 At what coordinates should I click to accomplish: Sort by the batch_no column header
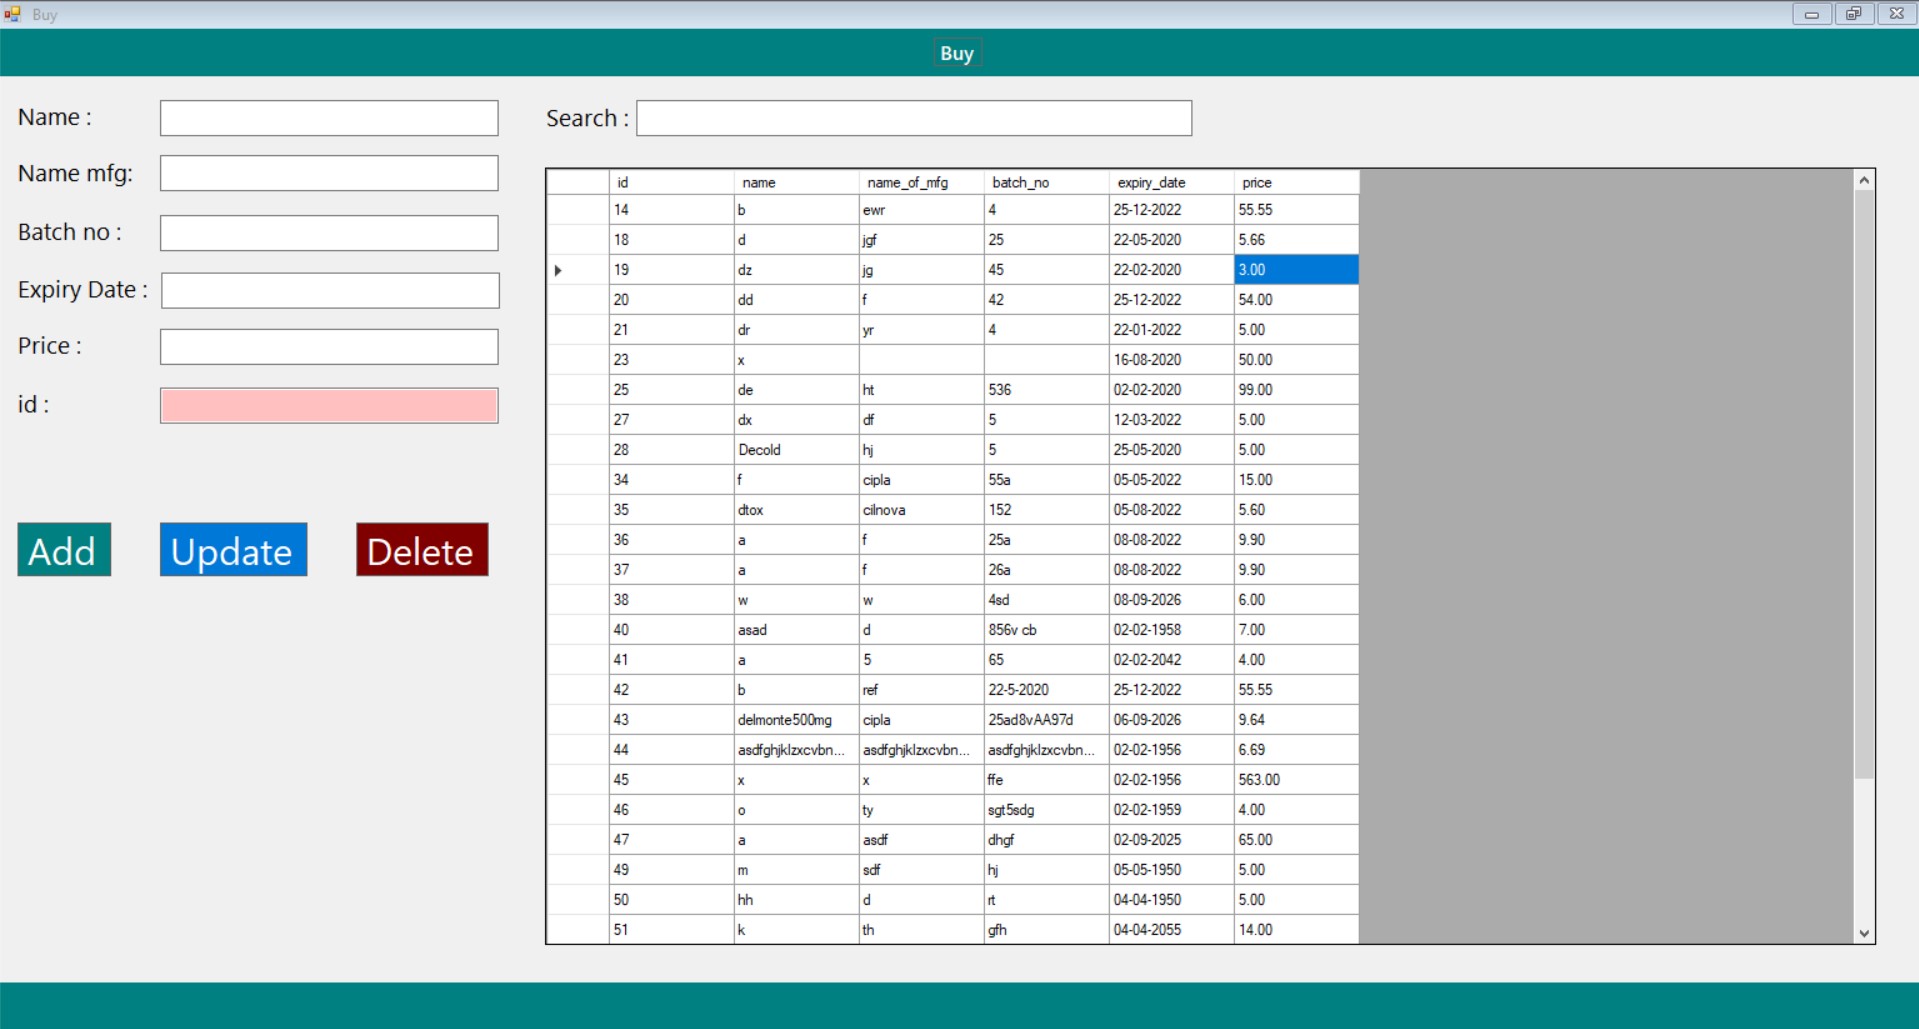1046,182
